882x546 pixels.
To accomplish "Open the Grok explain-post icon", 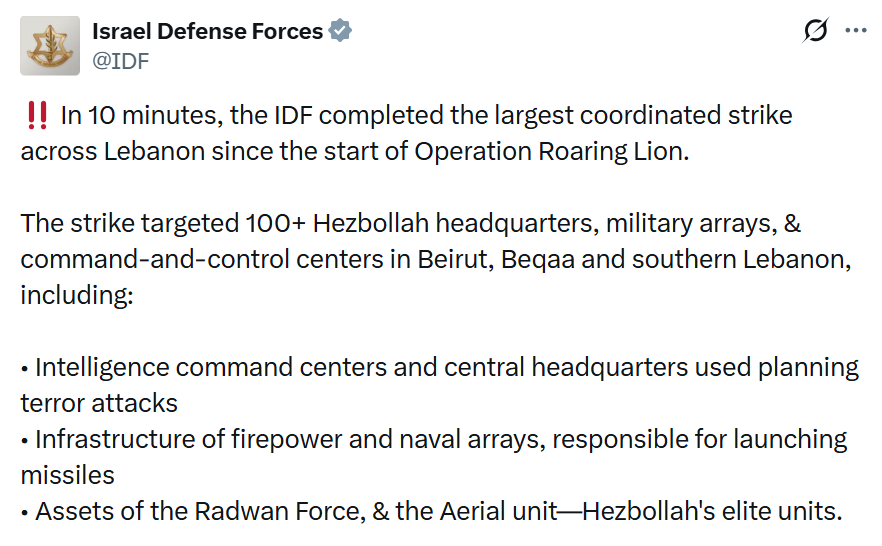I will pyautogui.click(x=816, y=31).
